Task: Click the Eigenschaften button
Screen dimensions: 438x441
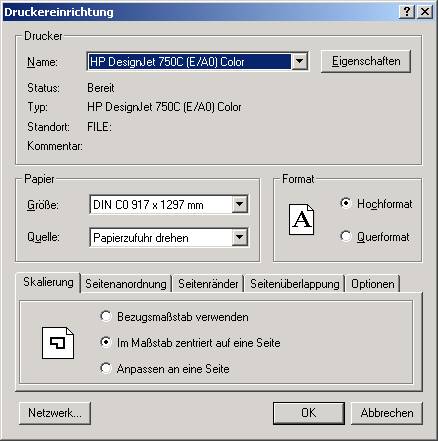Action: pyautogui.click(x=366, y=61)
